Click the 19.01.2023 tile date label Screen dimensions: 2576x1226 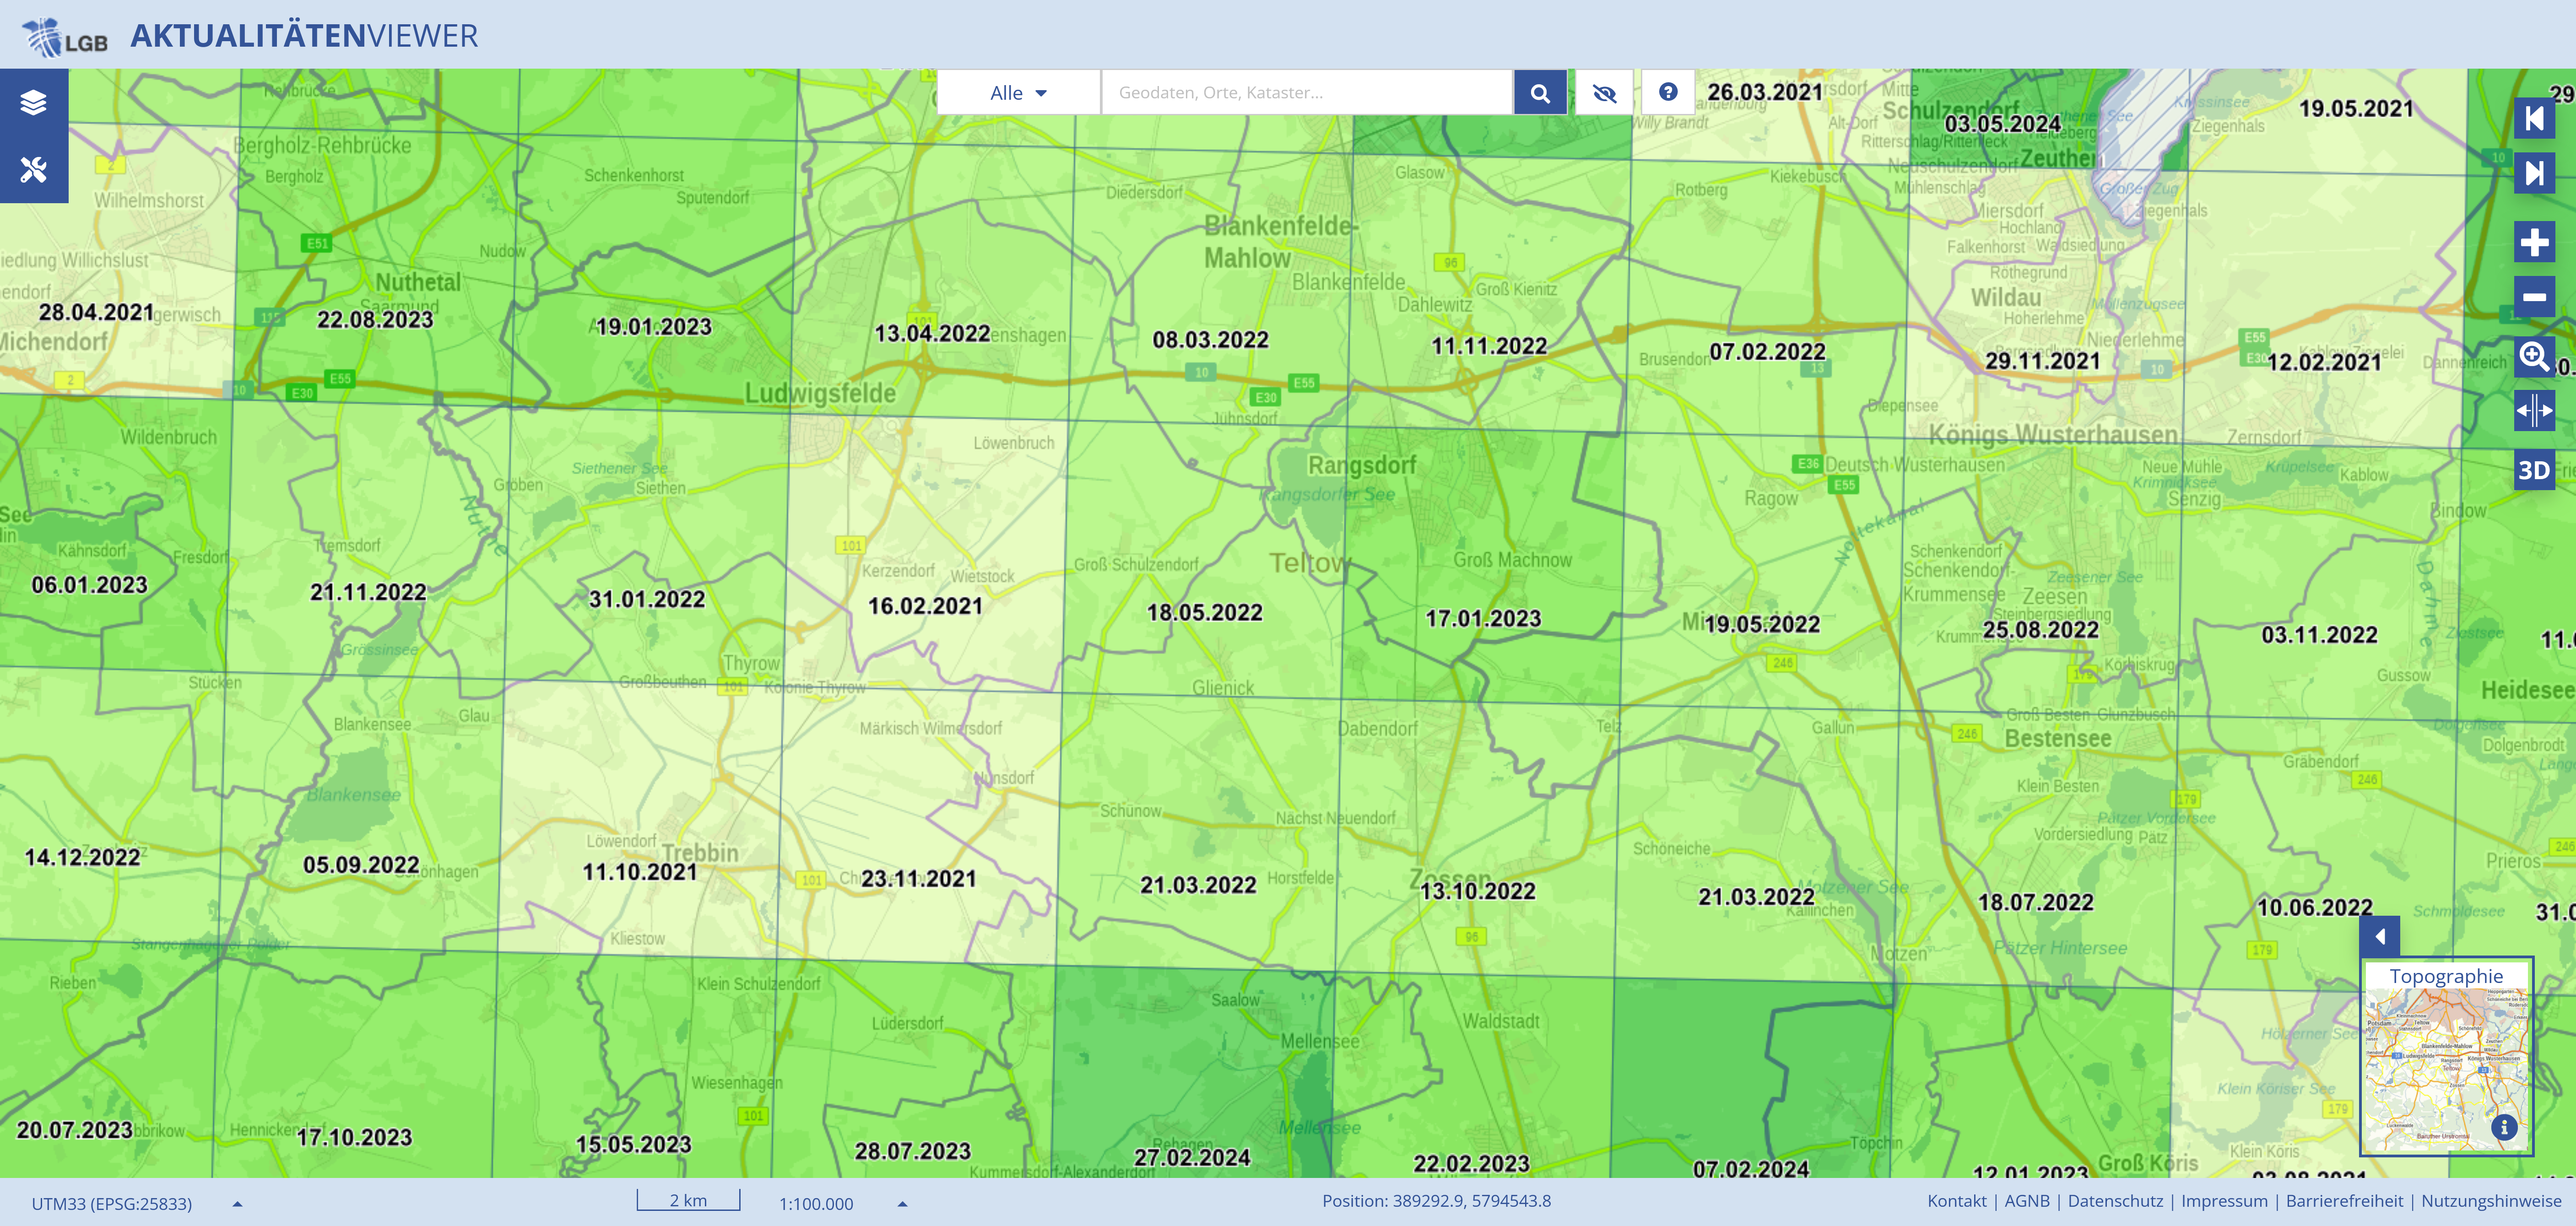[653, 327]
